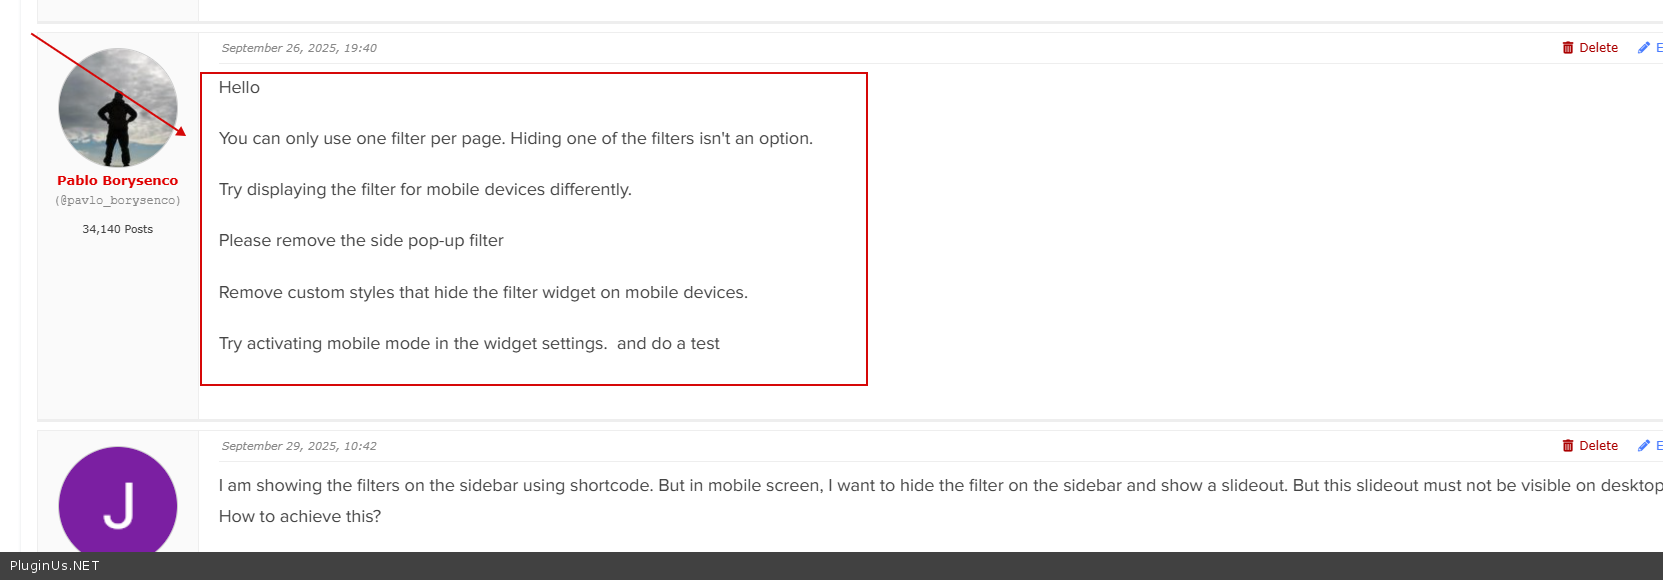Open Pablo Borysenco's profile photo avatar

point(118,107)
